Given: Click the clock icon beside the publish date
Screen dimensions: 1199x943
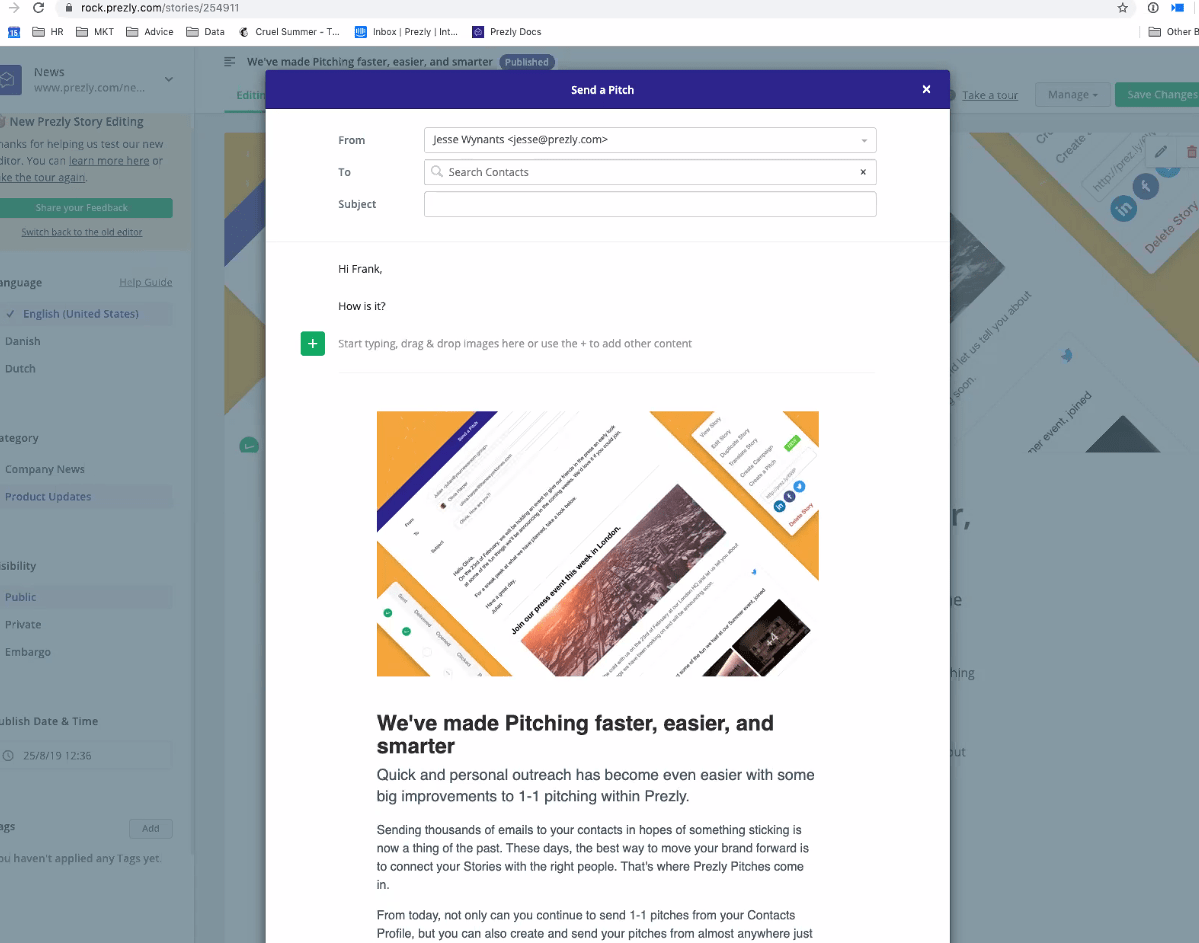Looking at the screenshot, I should 9,756.
